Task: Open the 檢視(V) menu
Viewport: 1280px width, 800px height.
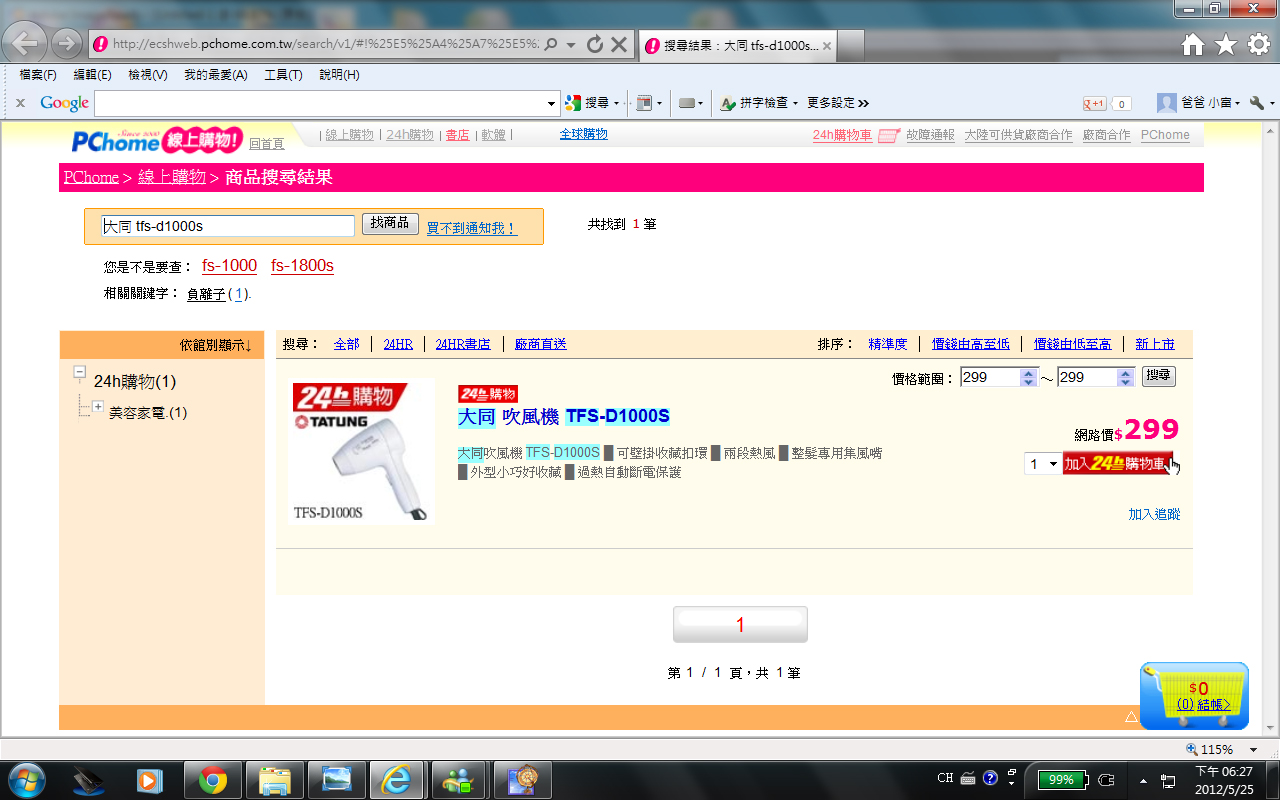Action: click(148, 75)
